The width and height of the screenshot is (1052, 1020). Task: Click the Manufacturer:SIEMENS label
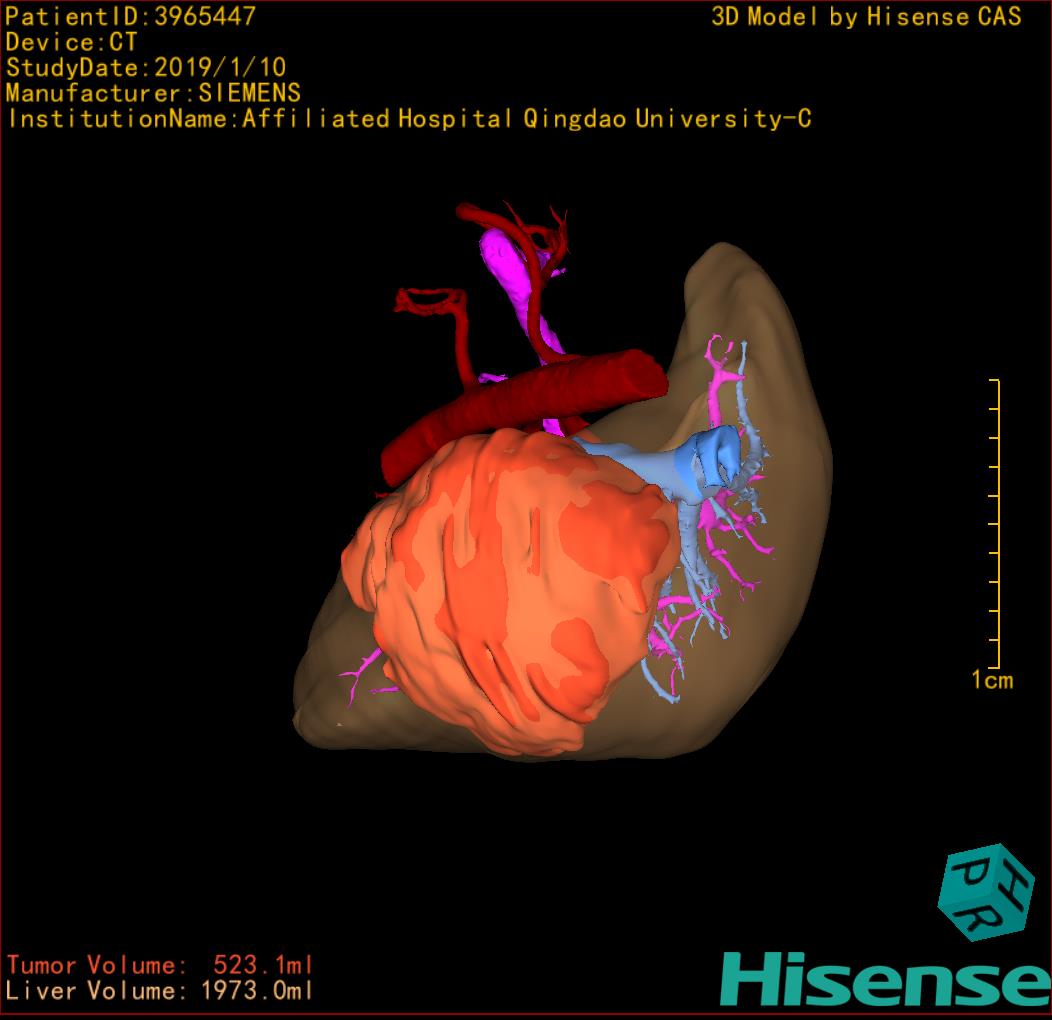[153, 94]
